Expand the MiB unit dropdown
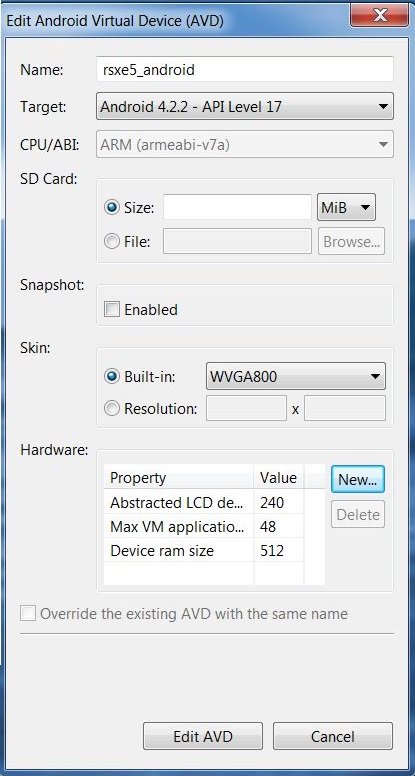Screen dimensions: 415x776 (x=346, y=207)
